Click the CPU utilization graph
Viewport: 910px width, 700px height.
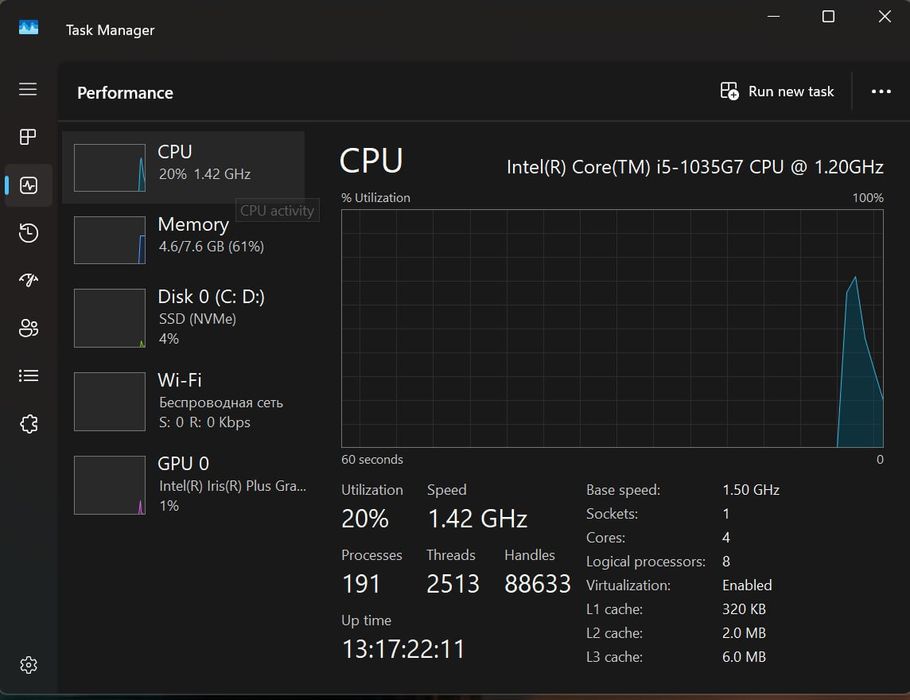click(612, 328)
